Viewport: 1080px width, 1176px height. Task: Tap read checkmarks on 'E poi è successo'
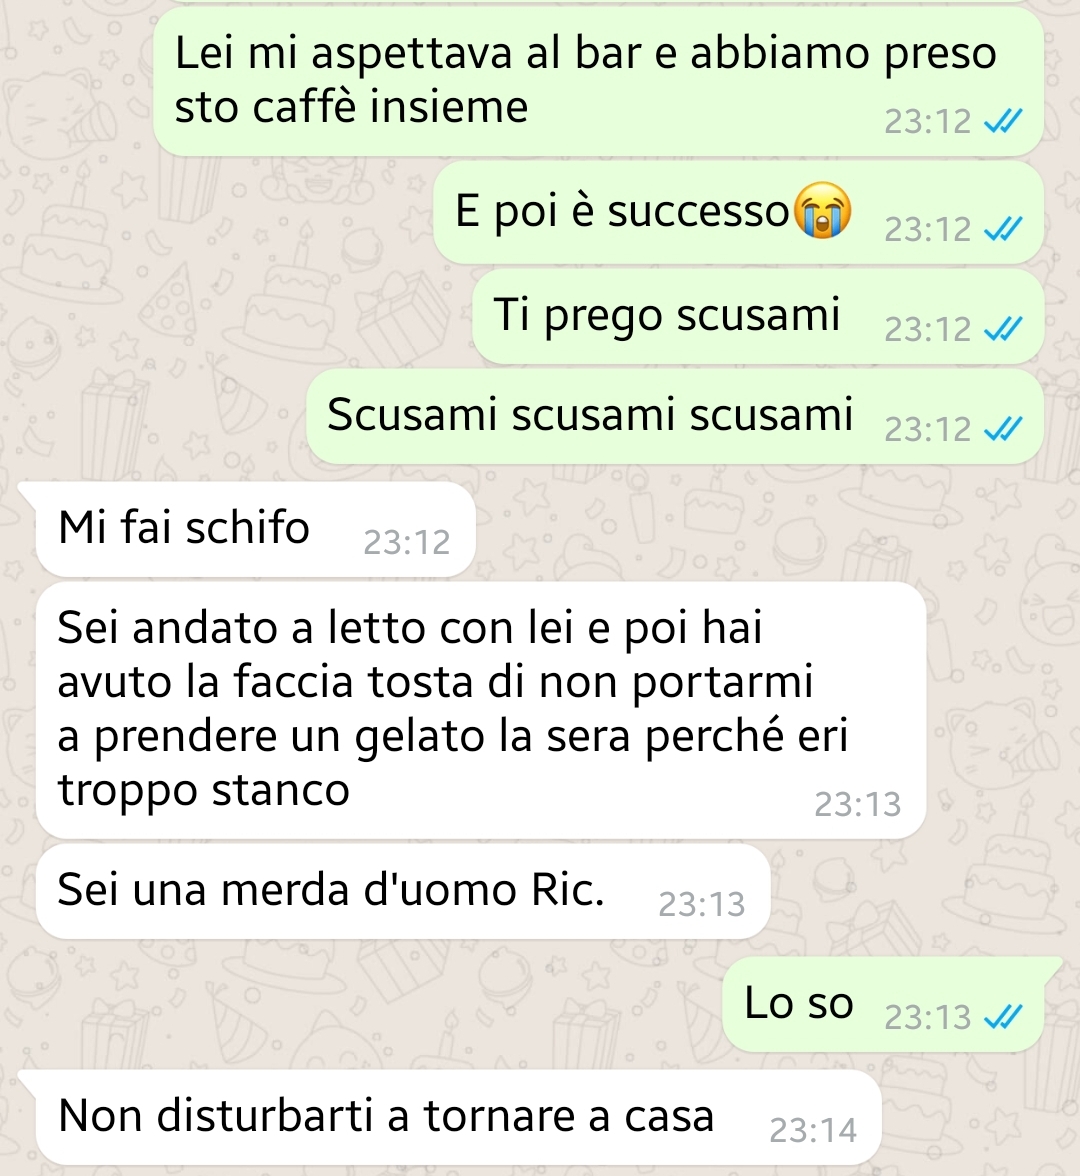(x=1003, y=230)
